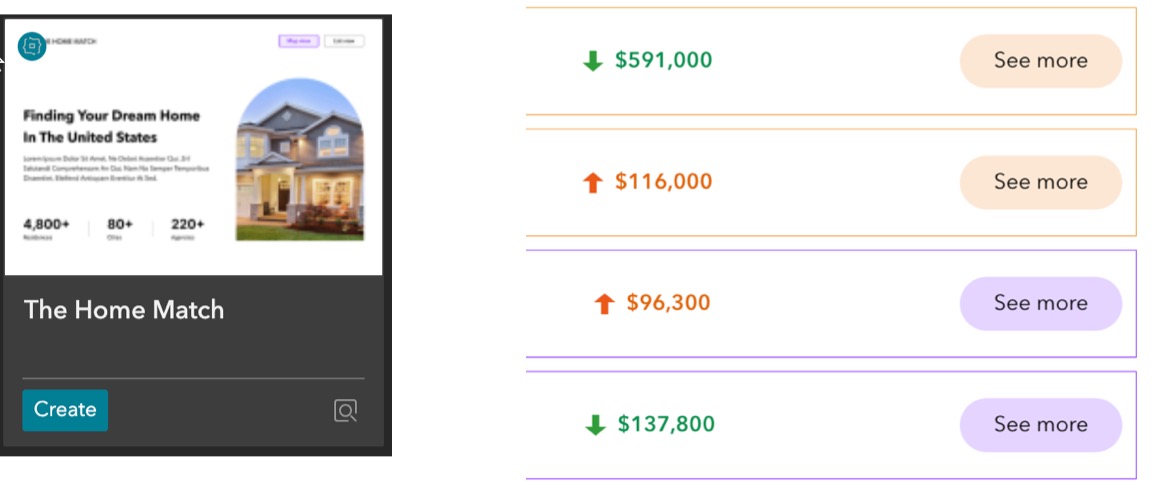The height and width of the screenshot is (482, 1152).
Task: Click the green down arrow beside $137,800
Action: [595, 425]
